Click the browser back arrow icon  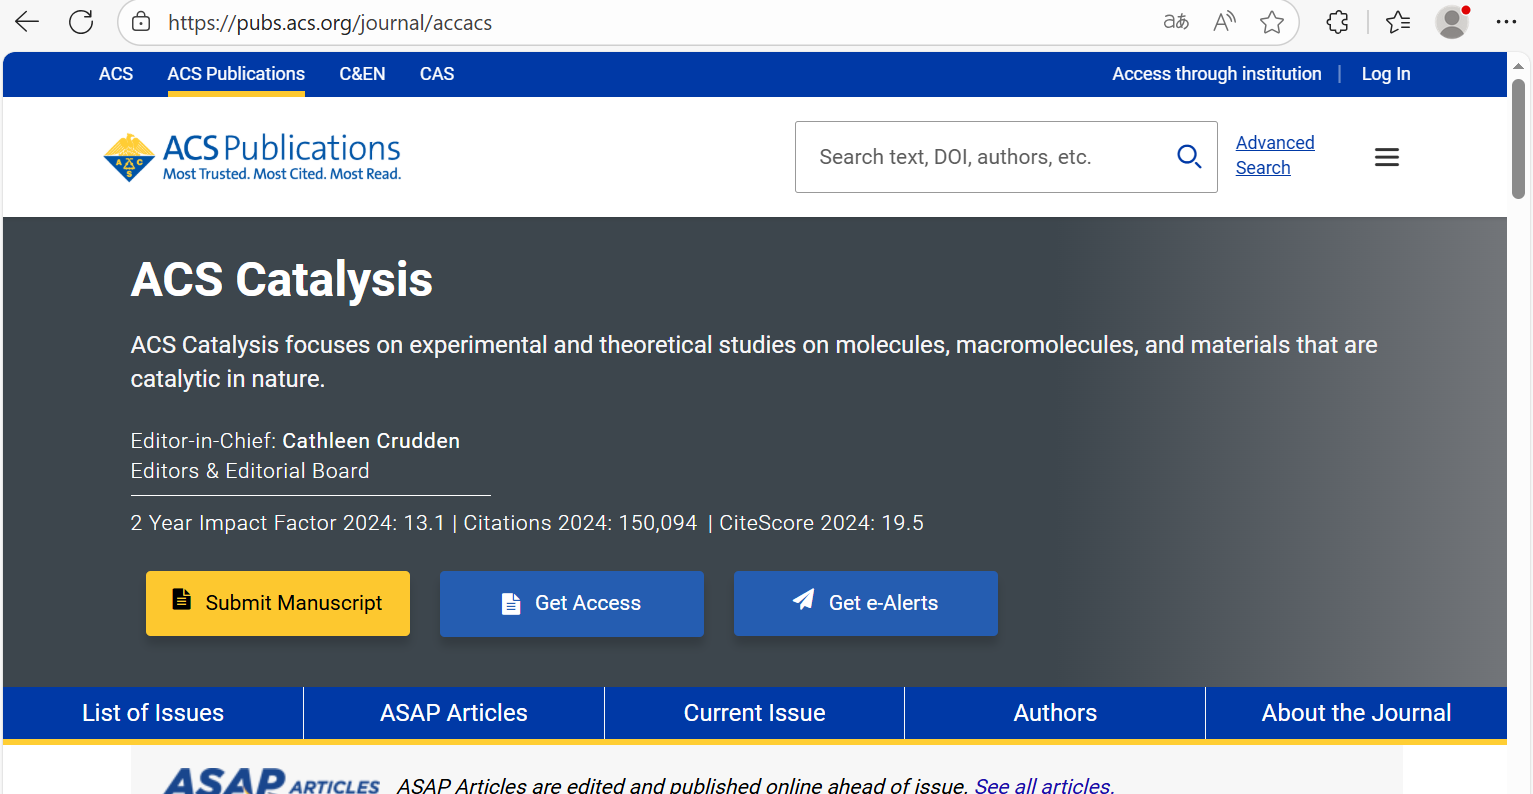[27, 22]
